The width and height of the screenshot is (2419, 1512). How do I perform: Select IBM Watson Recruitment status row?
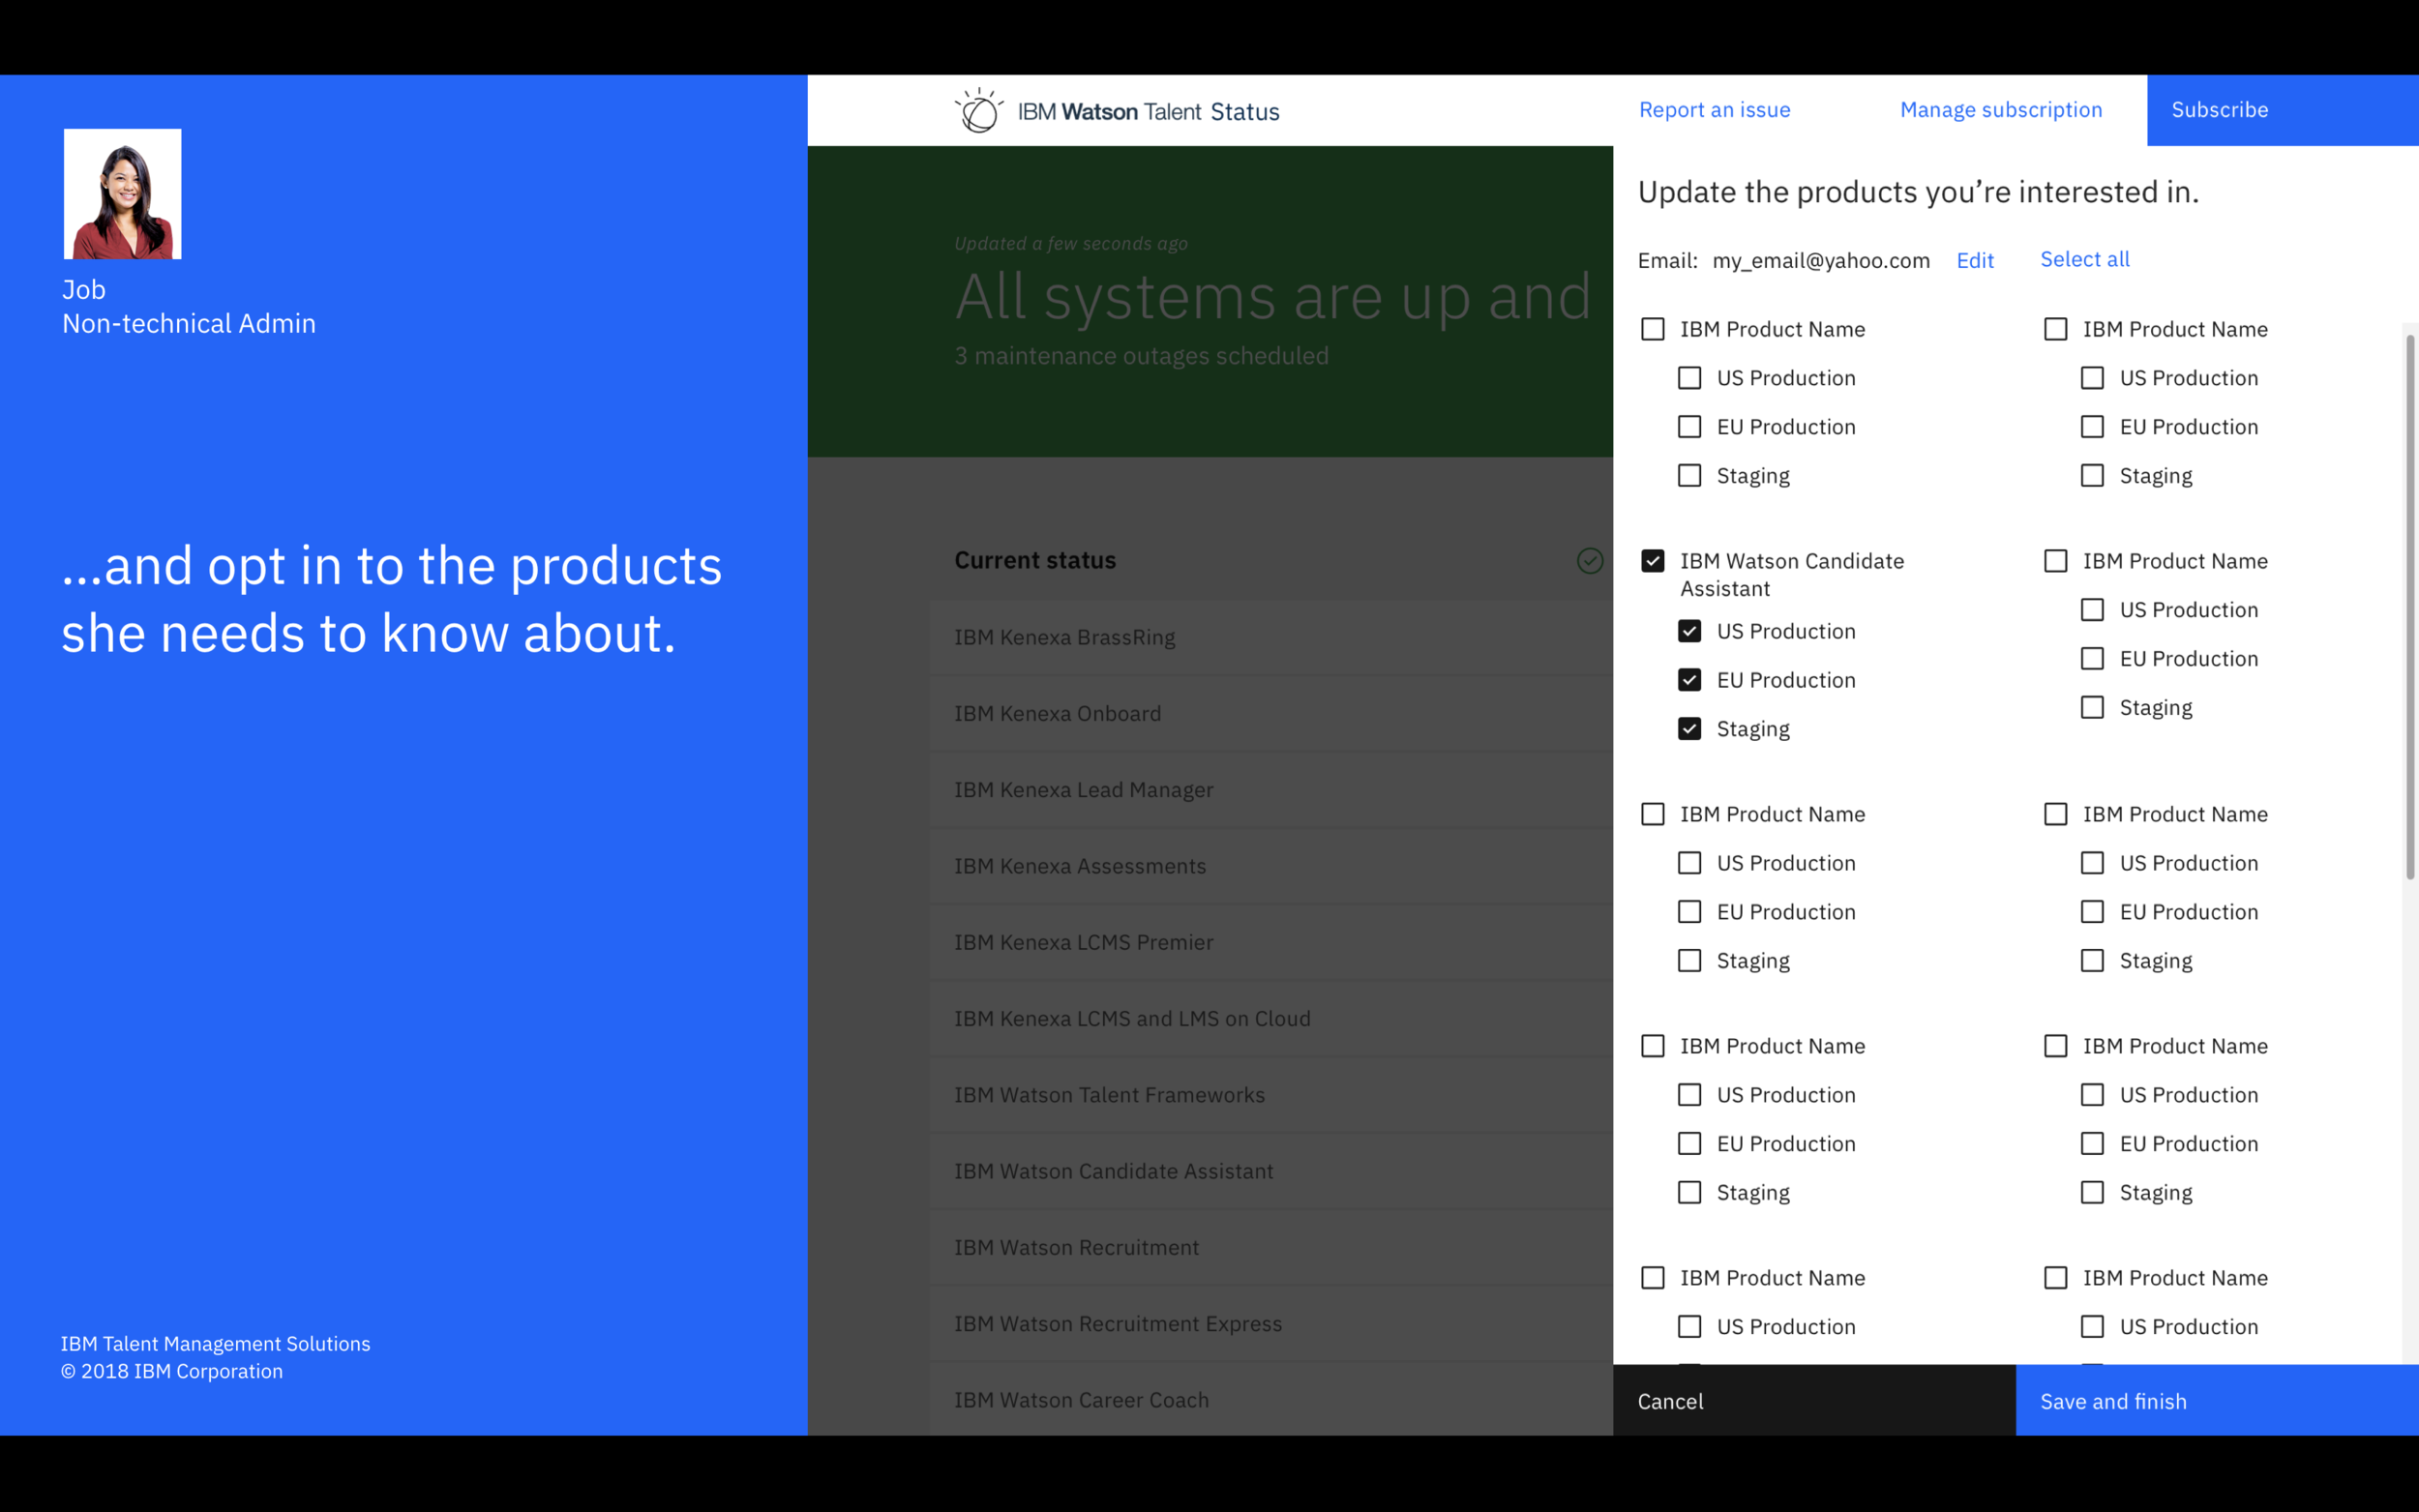click(x=1271, y=1247)
